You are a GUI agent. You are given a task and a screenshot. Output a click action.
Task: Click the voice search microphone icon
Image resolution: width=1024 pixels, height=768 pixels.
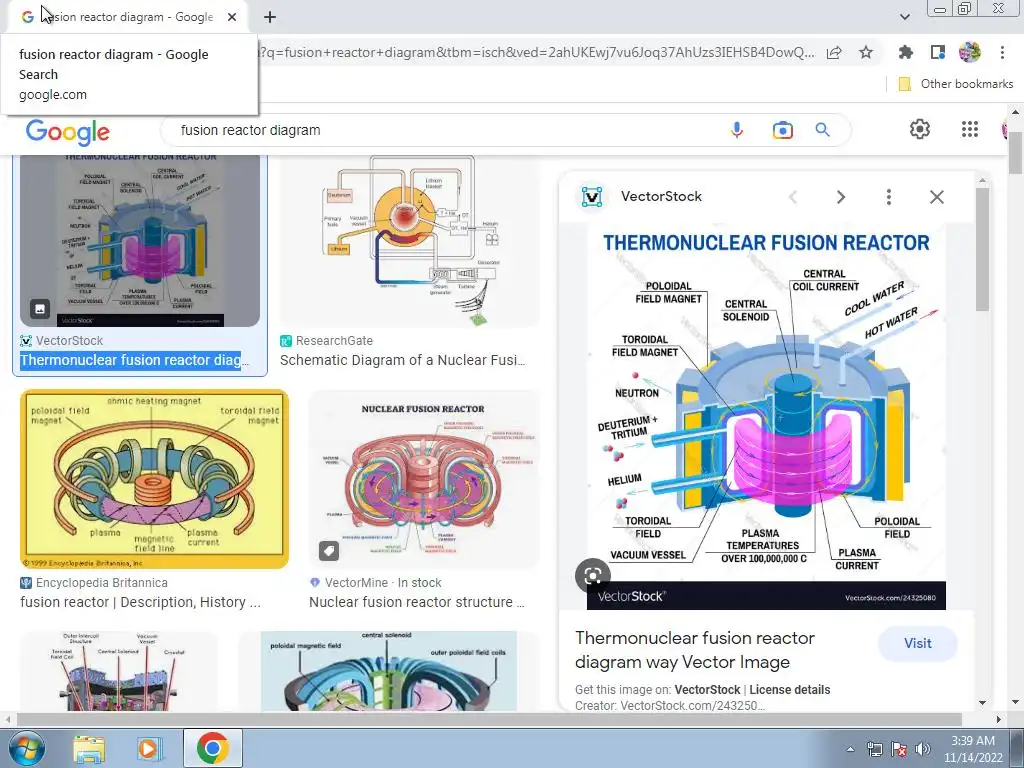pos(737,130)
